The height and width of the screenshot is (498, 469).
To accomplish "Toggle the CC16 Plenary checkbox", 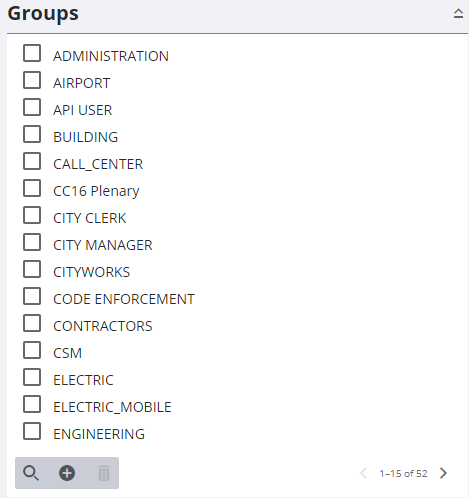I will [x=32, y=188].
